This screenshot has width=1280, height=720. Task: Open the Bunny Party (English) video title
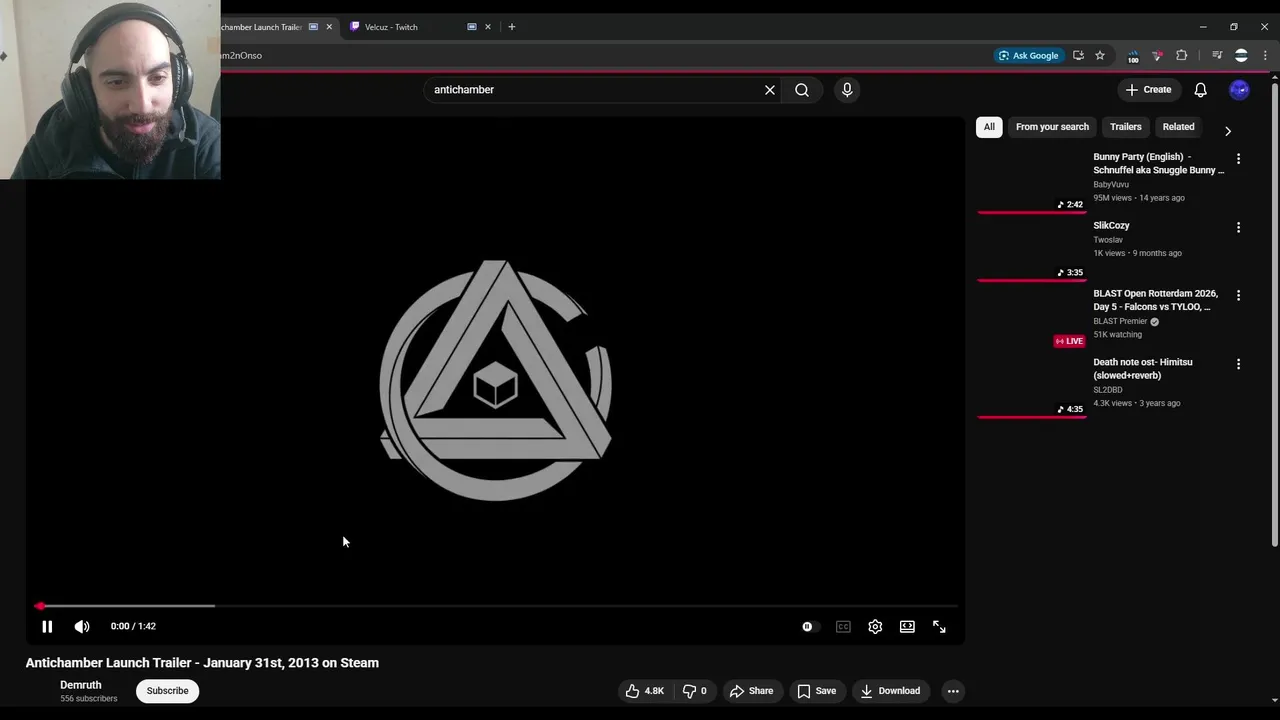point(1158,163)
